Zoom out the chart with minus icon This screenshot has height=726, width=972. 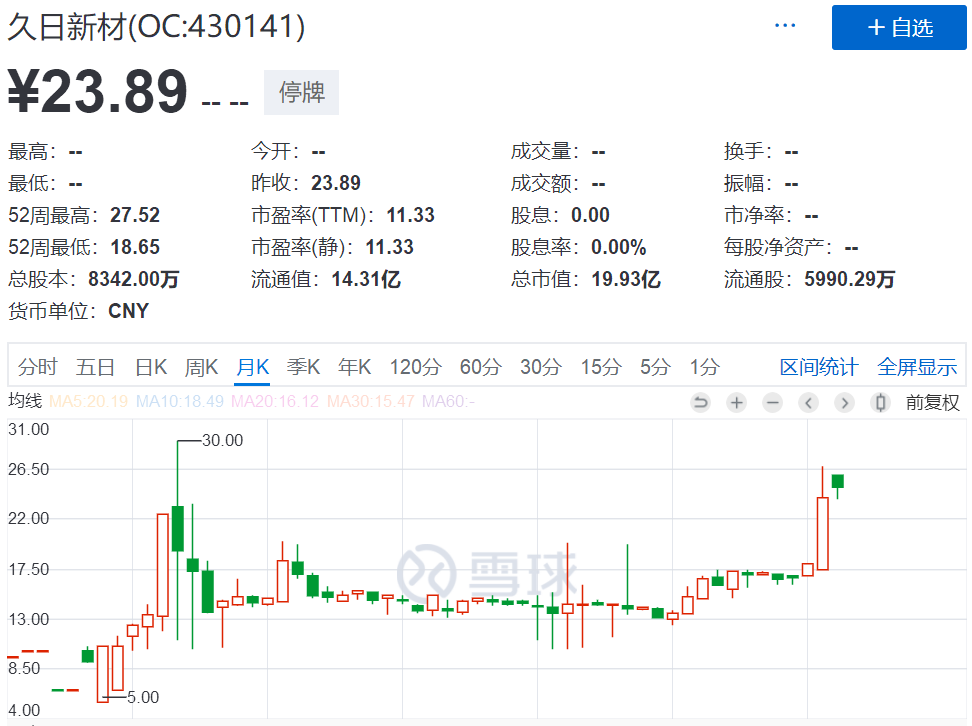(x=772, y=403)
